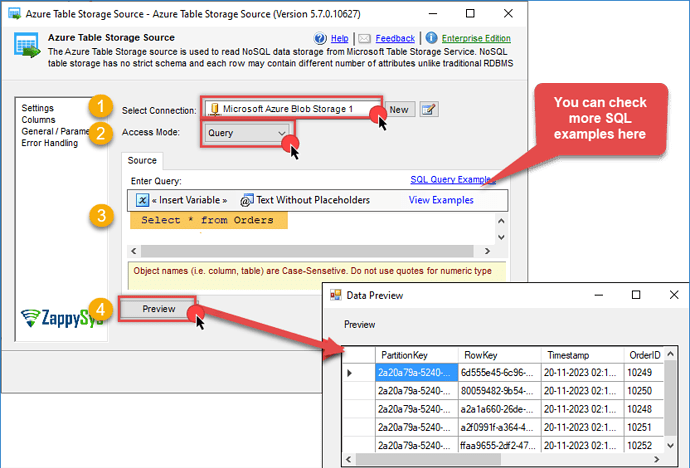Click query editor scroll down arrow
This screenshot has width=690, height=468.
(501, 238)
